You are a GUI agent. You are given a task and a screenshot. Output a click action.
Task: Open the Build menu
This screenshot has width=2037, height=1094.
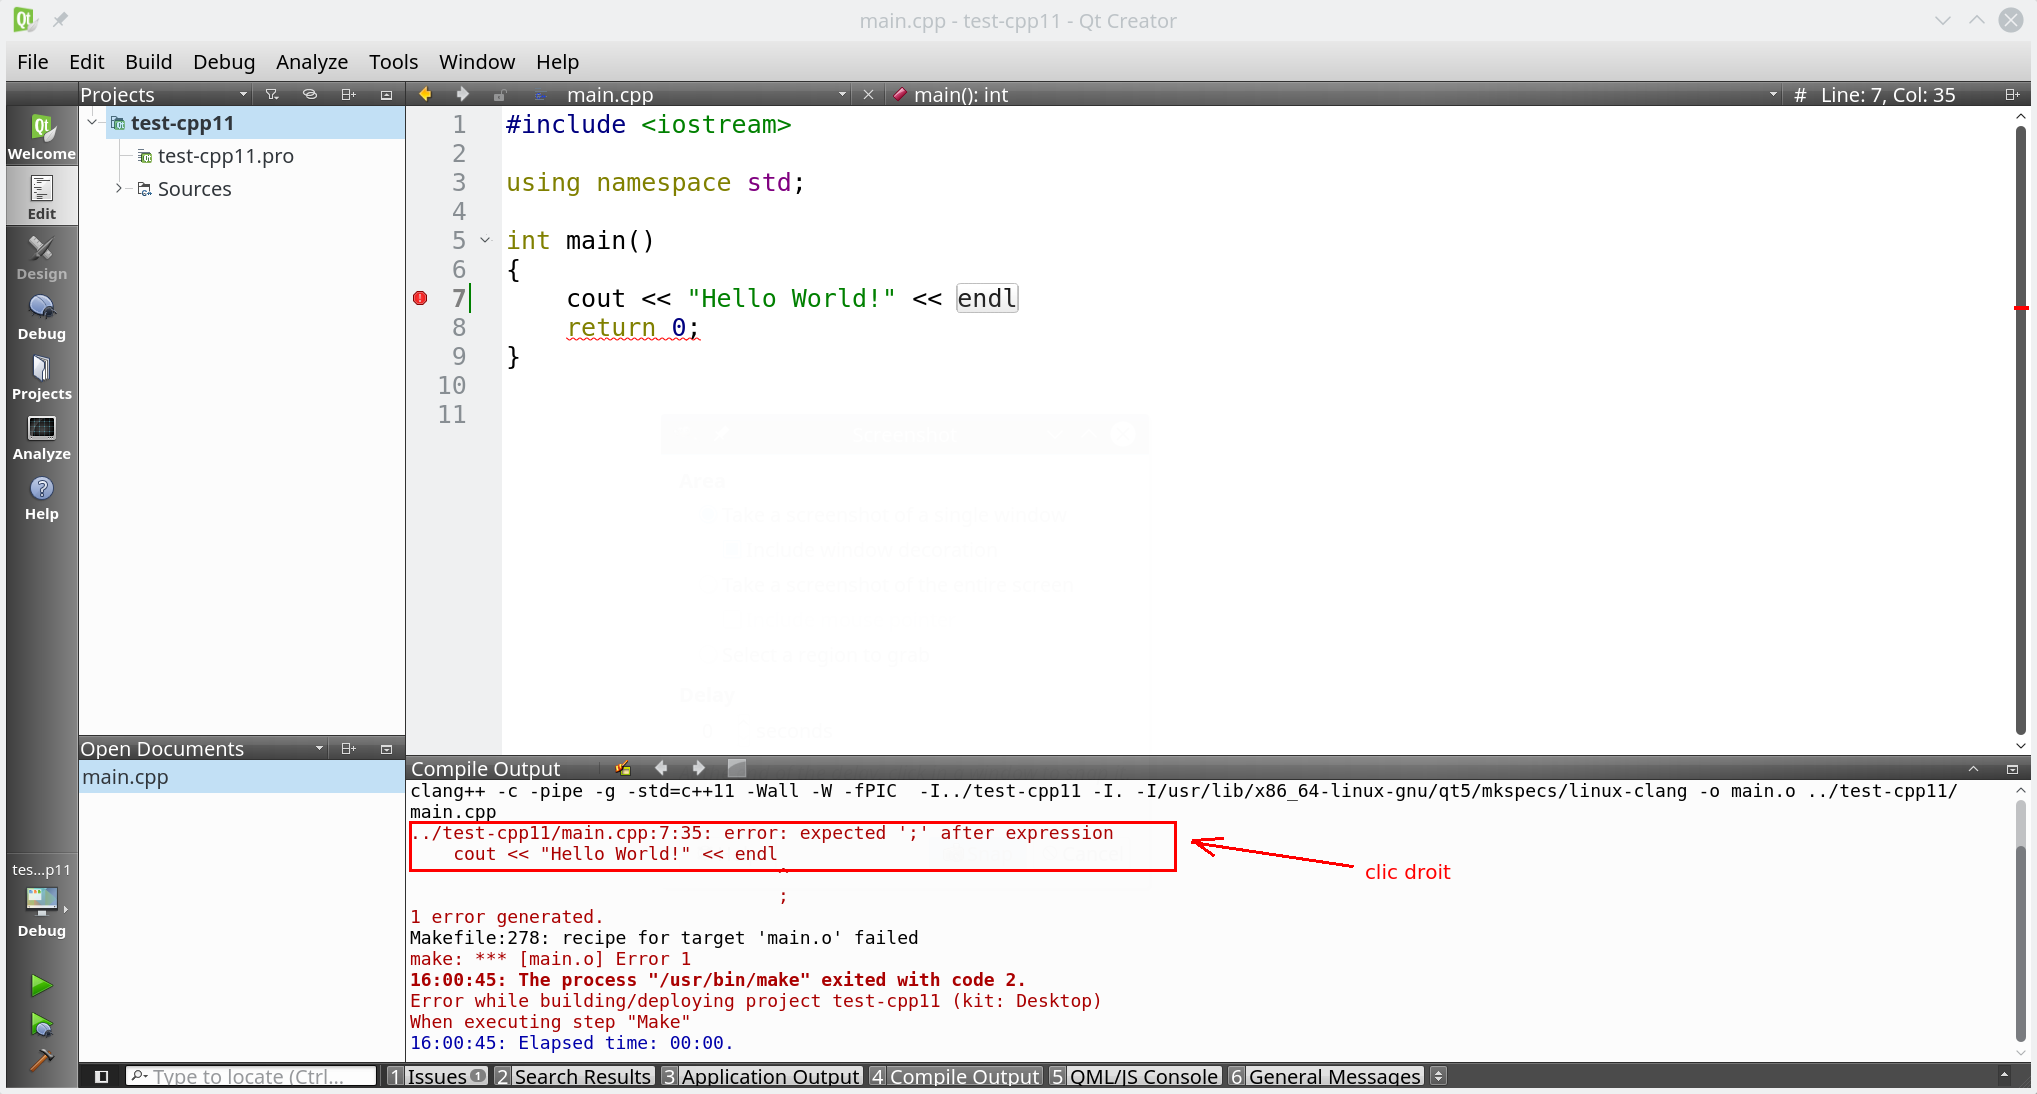click(x=149, y=62)
